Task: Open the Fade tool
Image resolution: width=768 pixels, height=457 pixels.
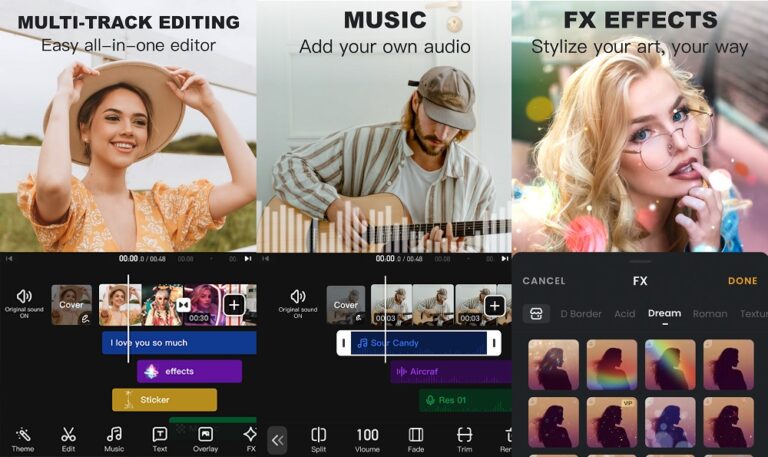Action: pos(416,439)
